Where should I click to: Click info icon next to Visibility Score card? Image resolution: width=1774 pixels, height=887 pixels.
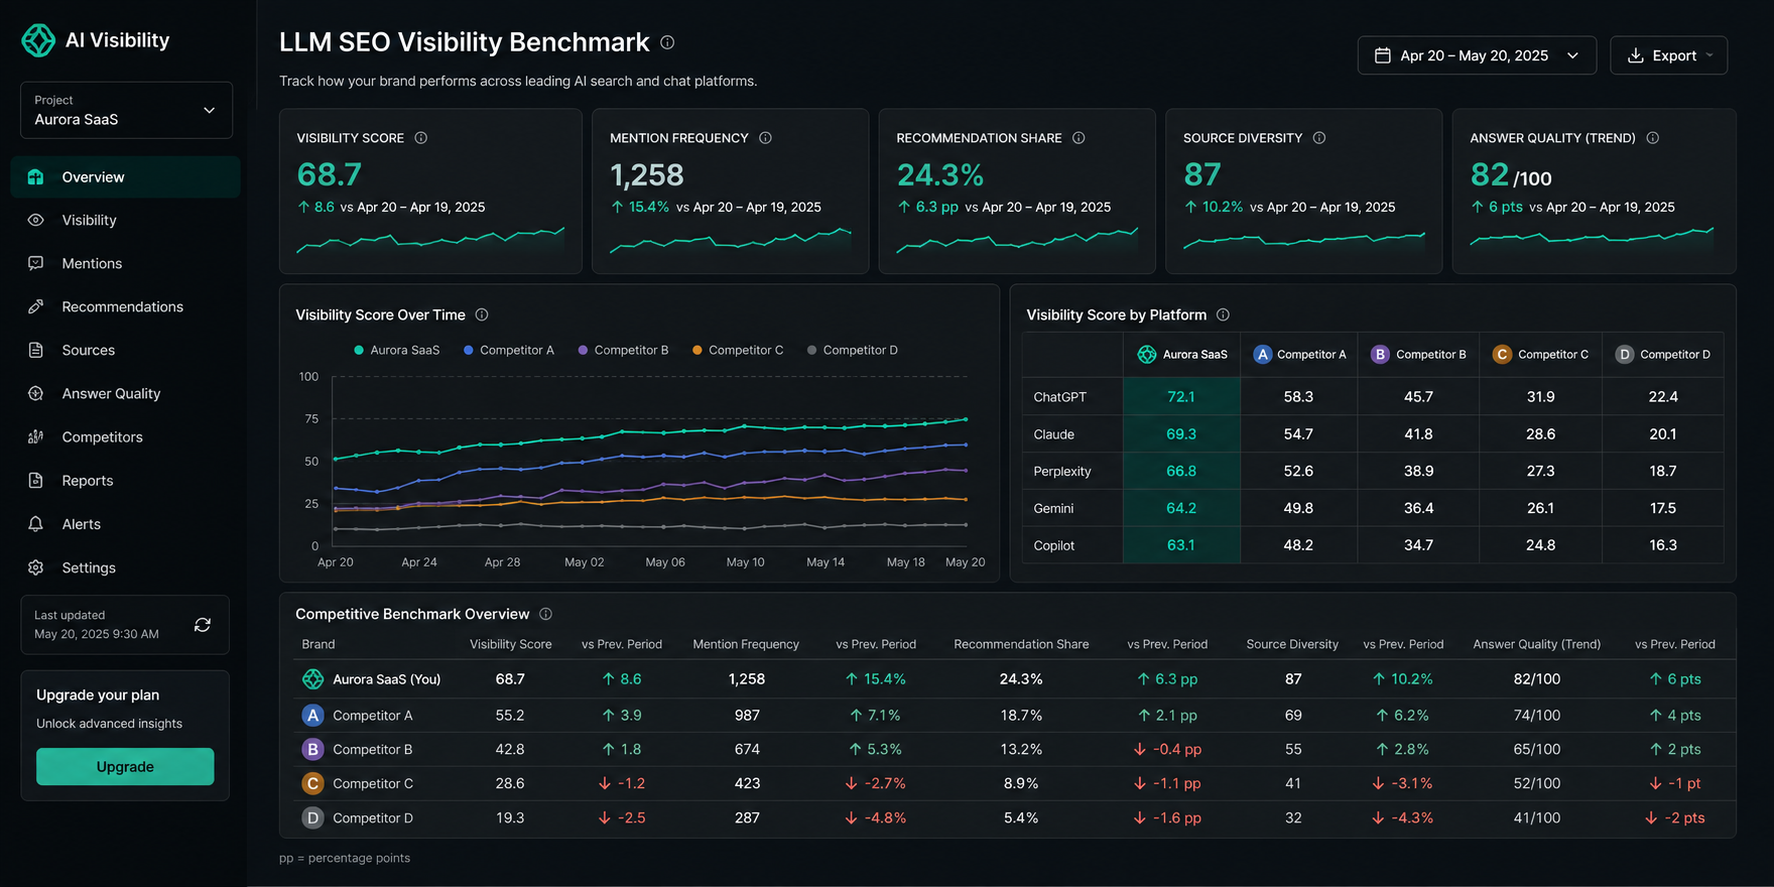coord(421,138)
